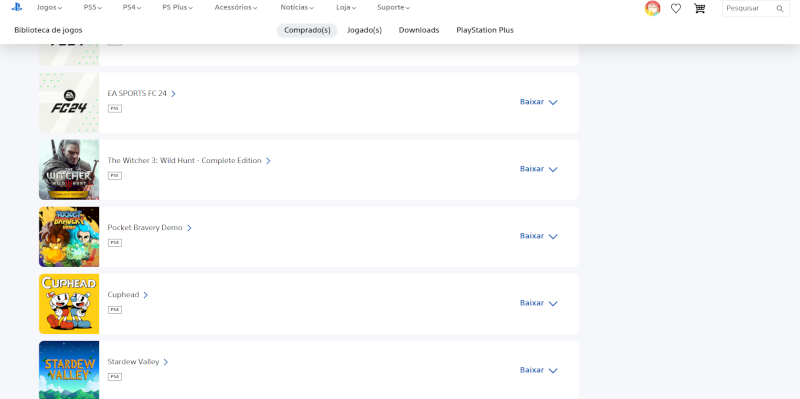Expand the download chevron for Pocket Bravery Demo
The width and height of the screenshot is (800, 399).
click(x=553, y=236)
